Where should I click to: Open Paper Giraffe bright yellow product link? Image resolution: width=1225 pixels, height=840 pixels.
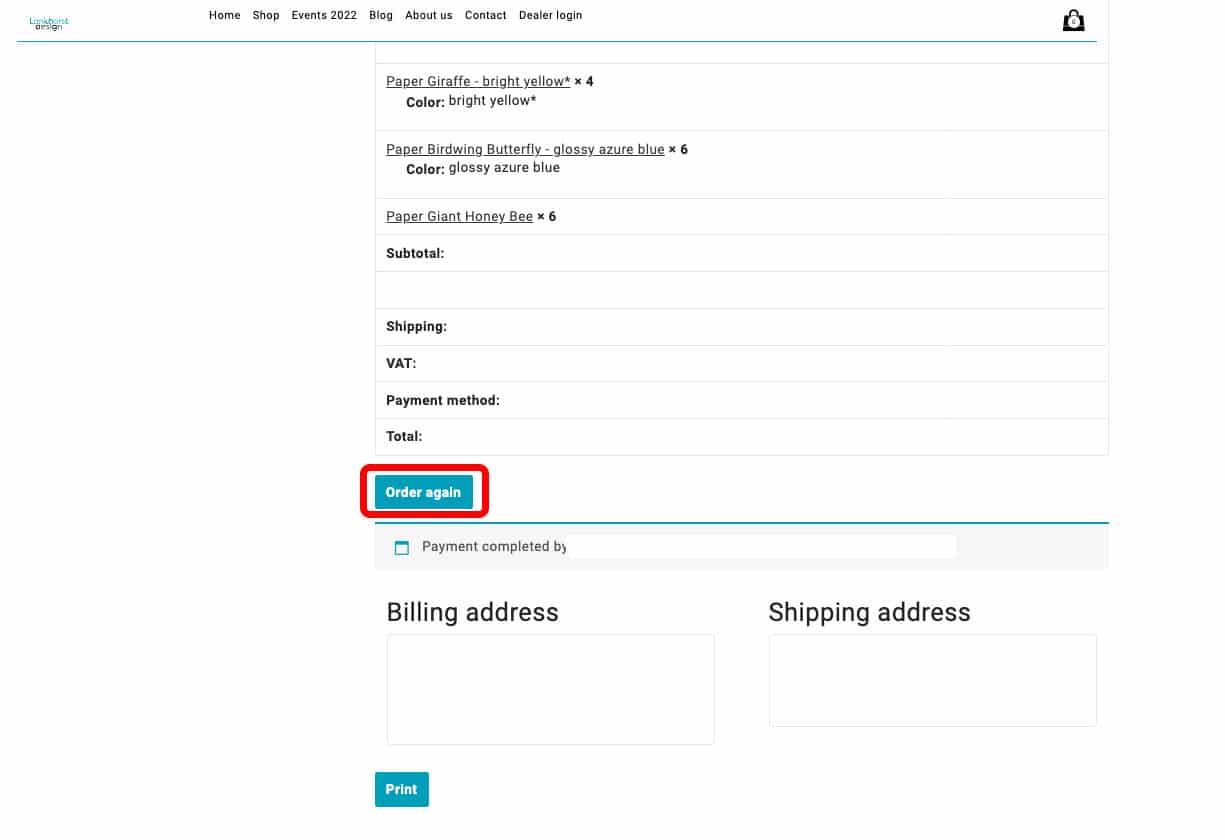478,82
